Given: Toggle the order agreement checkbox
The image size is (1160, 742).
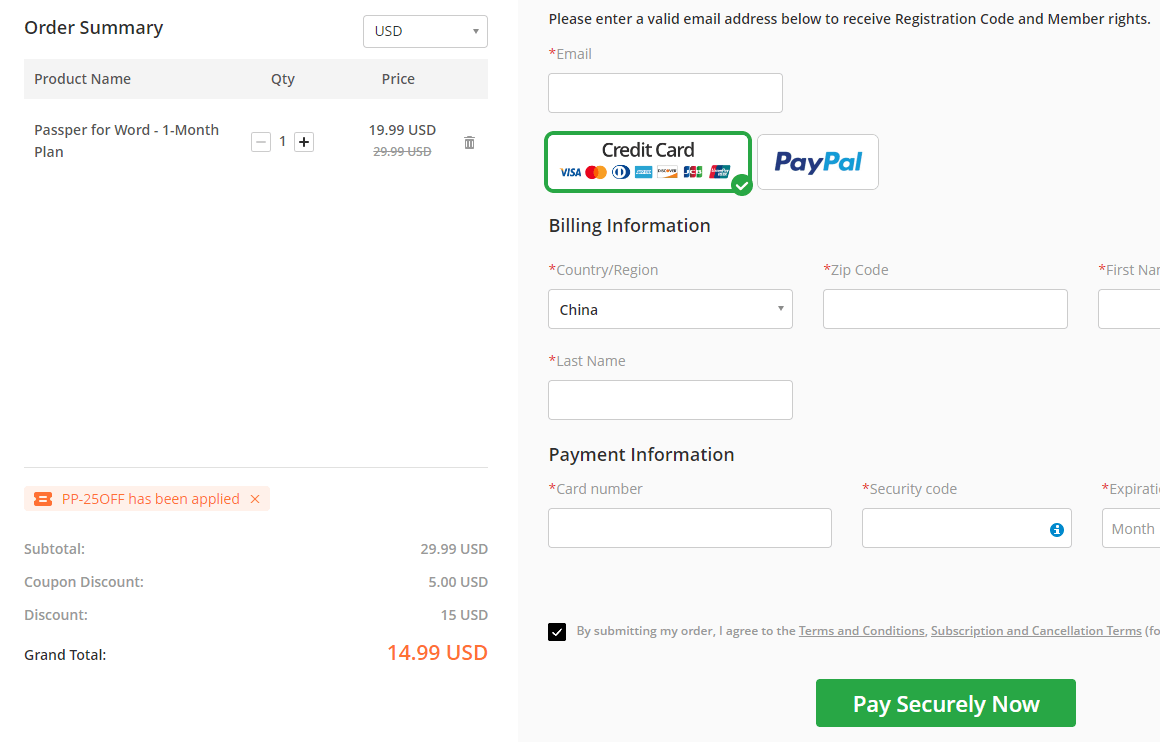Looking at the screenshot, I should [557, 632].
